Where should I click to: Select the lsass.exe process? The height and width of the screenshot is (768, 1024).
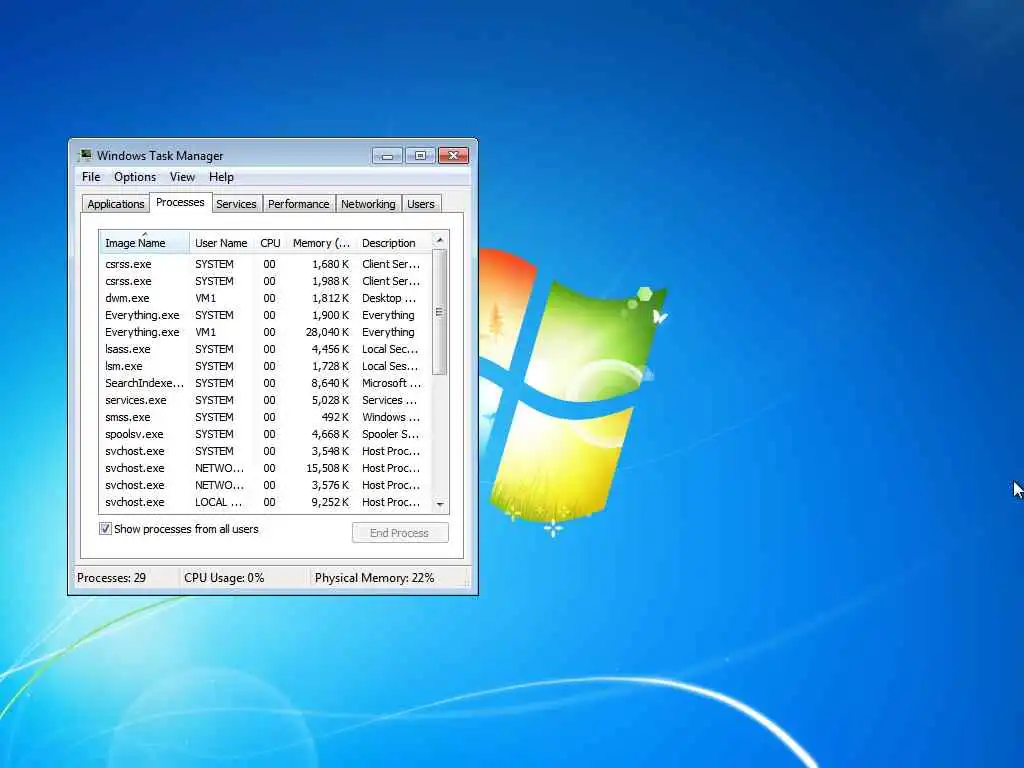click(x=265, y=349)
